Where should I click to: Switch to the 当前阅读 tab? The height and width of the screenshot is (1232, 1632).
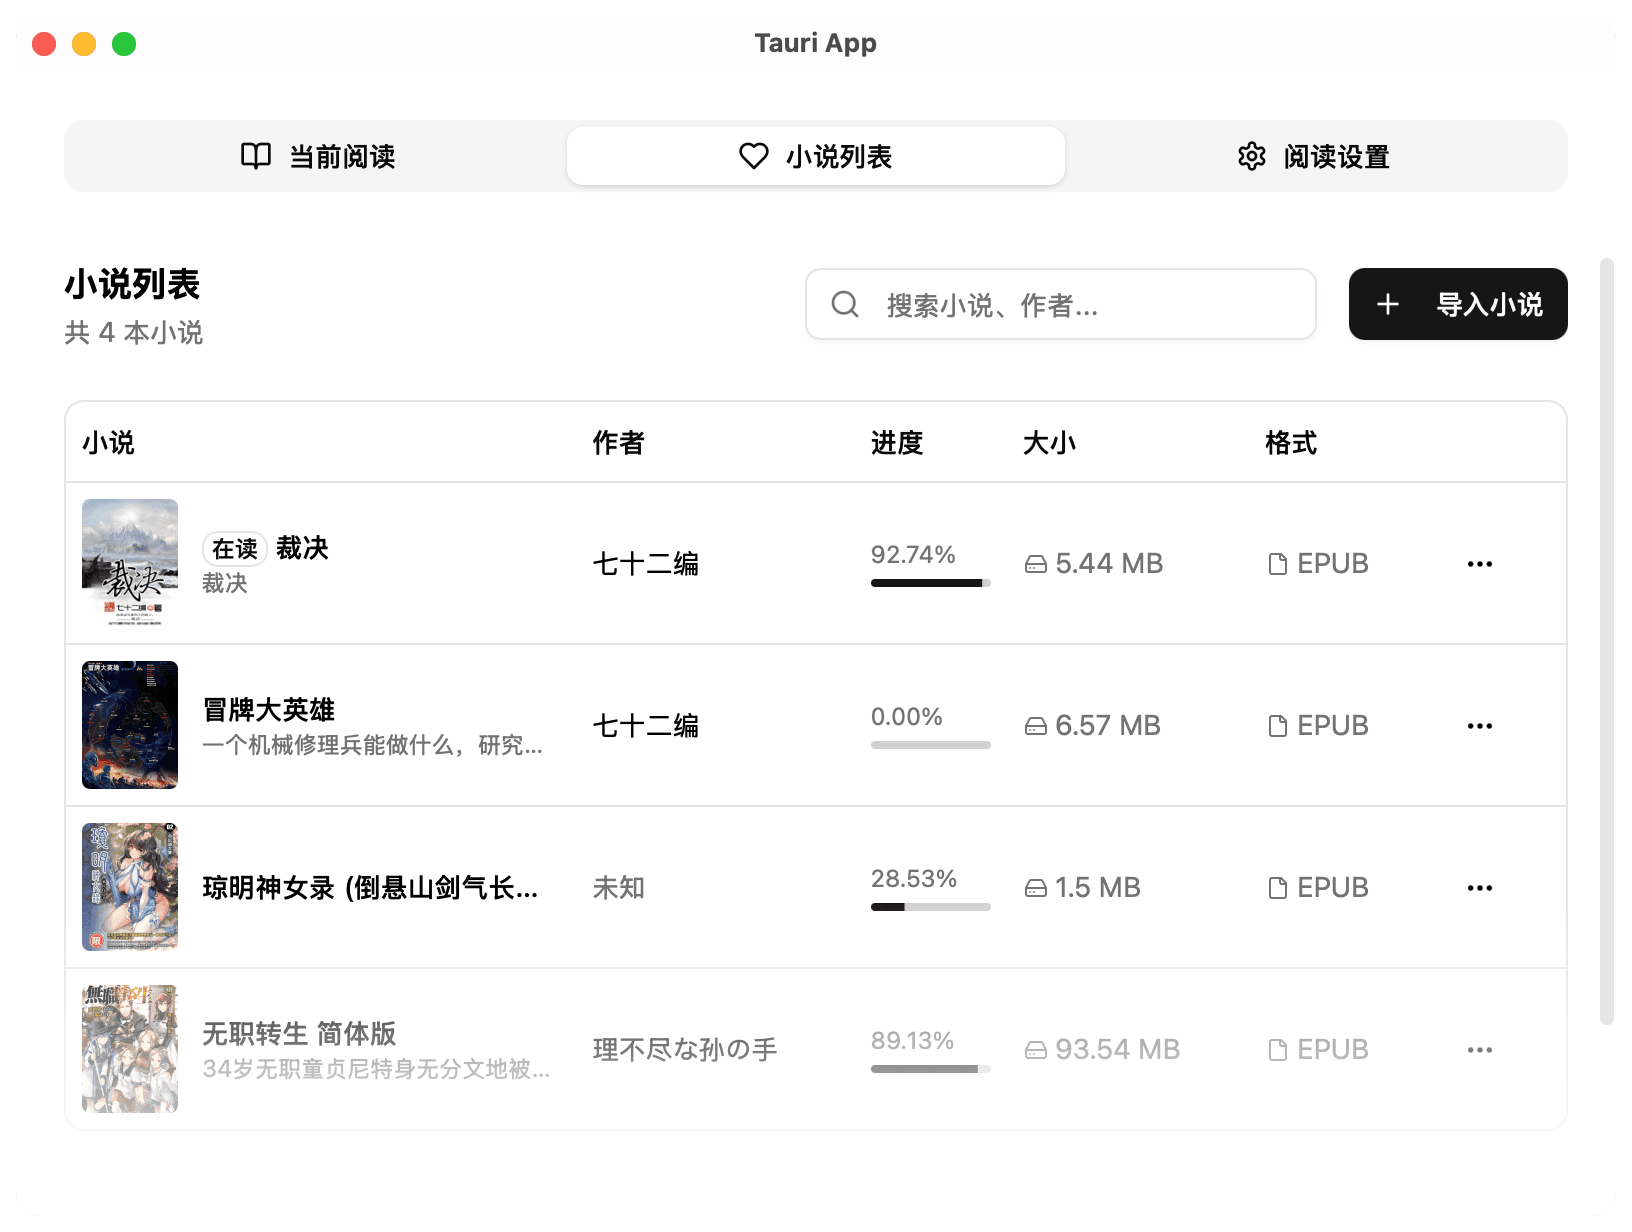[315, 156]
